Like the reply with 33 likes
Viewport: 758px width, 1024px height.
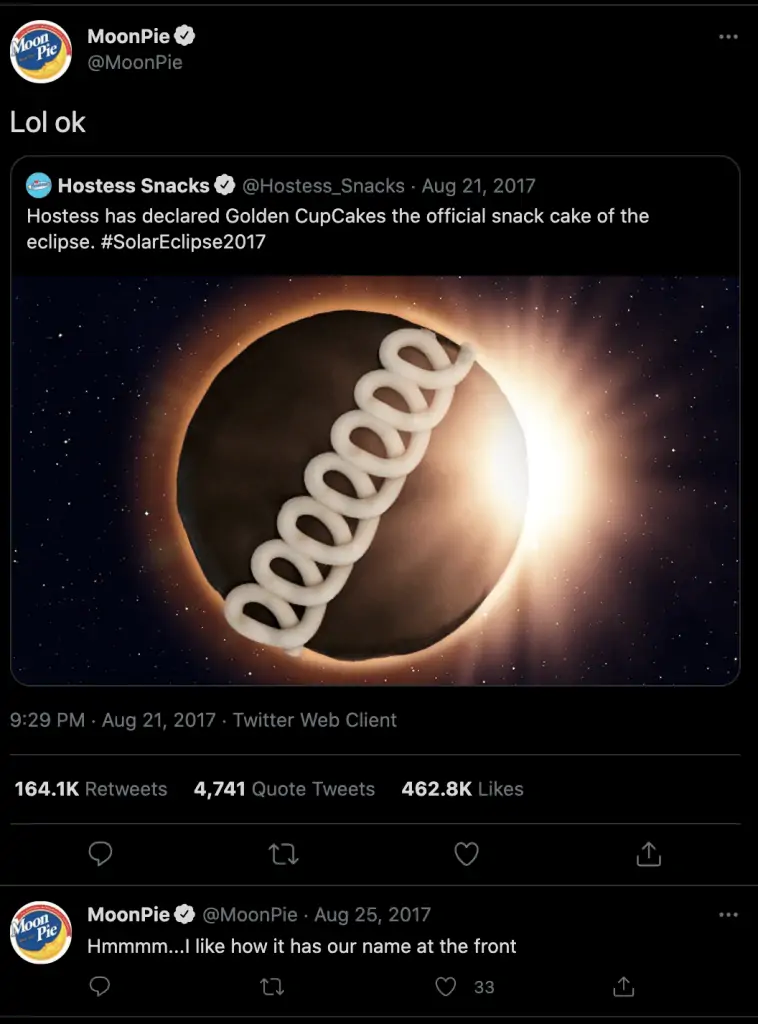pyautogui.click(x=447, y=987)
